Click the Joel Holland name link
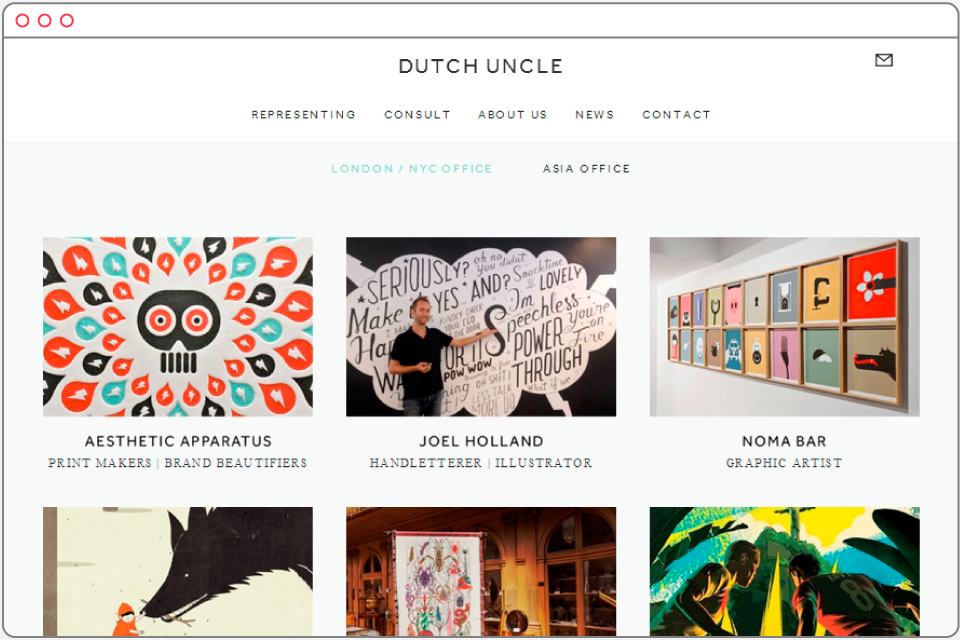This screenshot has height=640, width=960. [481, 441]
